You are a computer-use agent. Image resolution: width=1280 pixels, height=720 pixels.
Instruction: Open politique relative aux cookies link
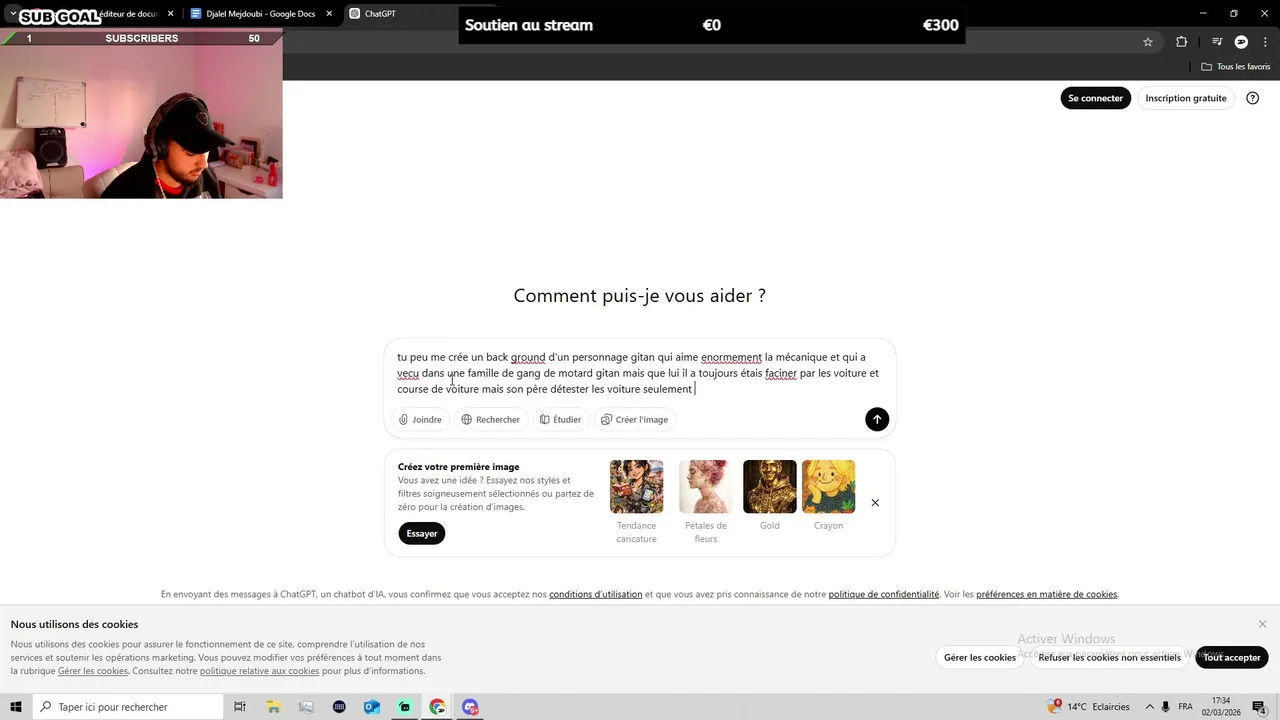point(259,671)
